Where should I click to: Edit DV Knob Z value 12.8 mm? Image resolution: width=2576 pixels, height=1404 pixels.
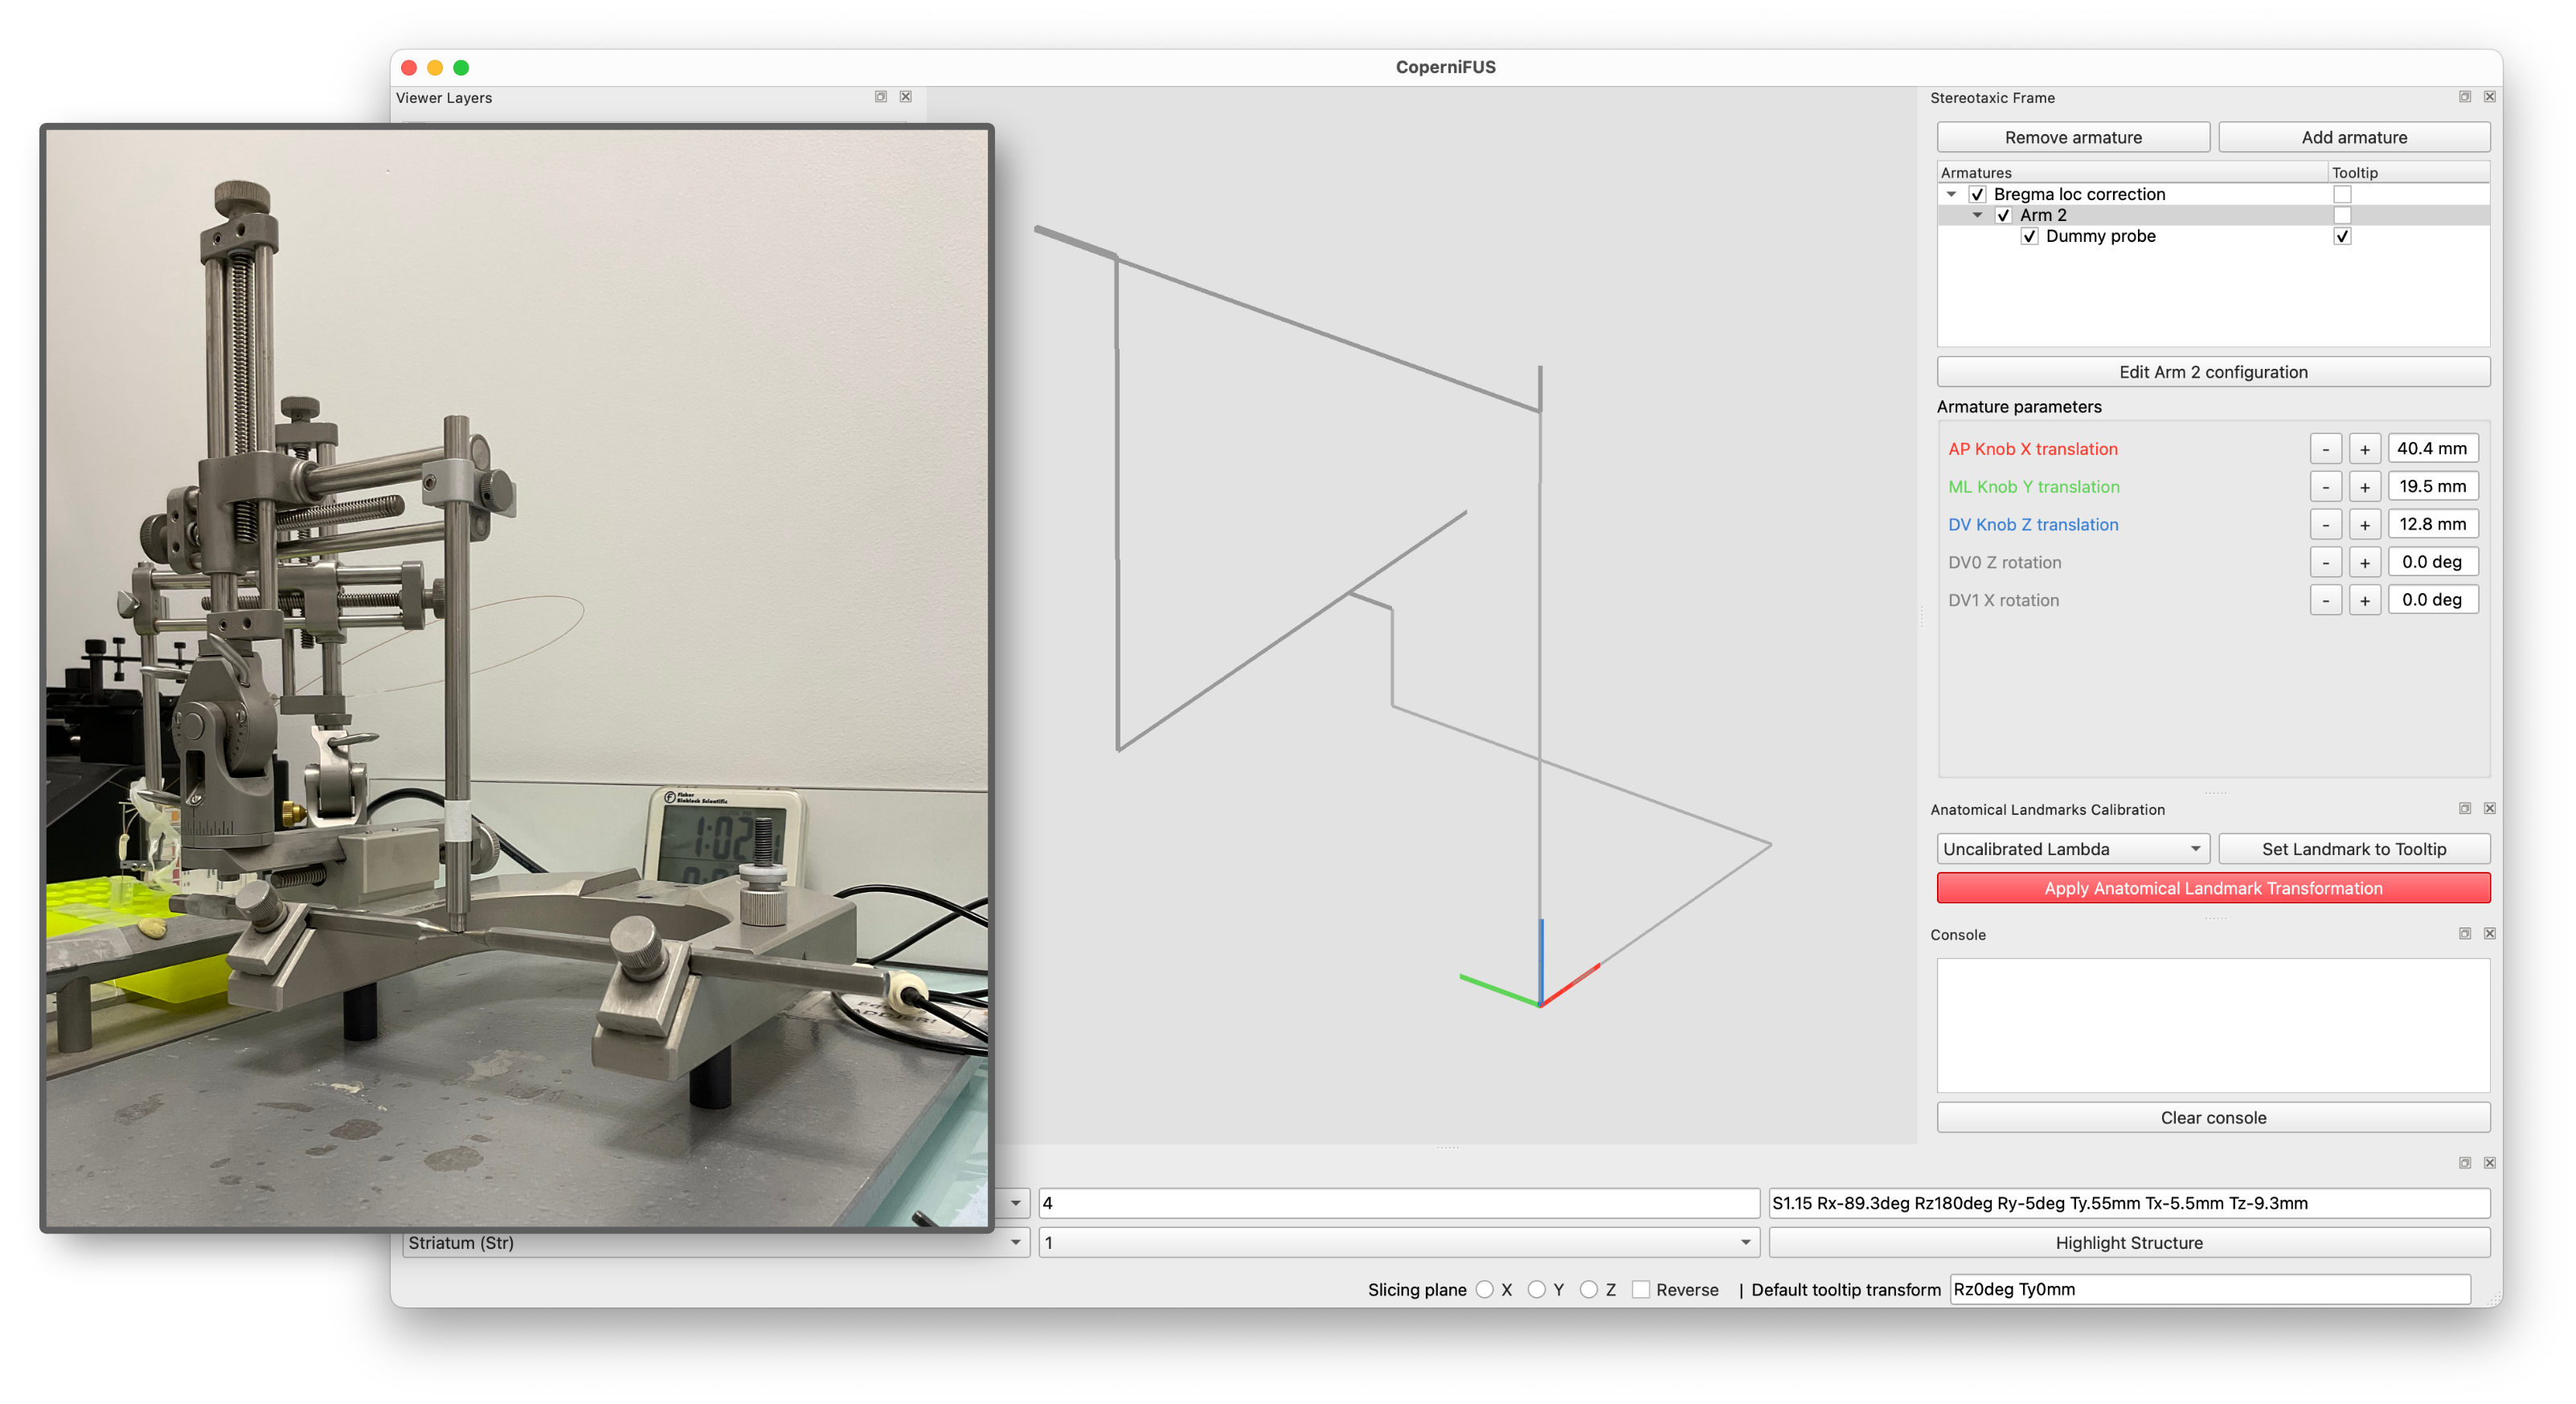[2432, 524]
